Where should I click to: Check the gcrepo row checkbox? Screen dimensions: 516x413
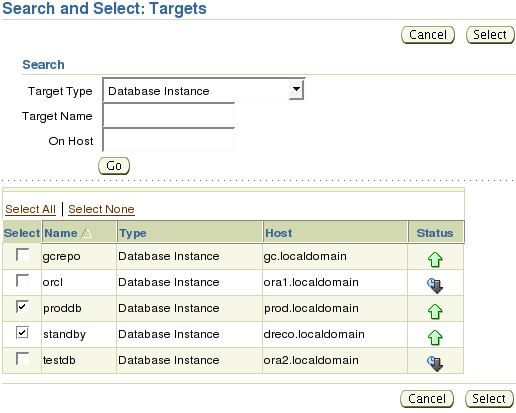coord(22,255)
